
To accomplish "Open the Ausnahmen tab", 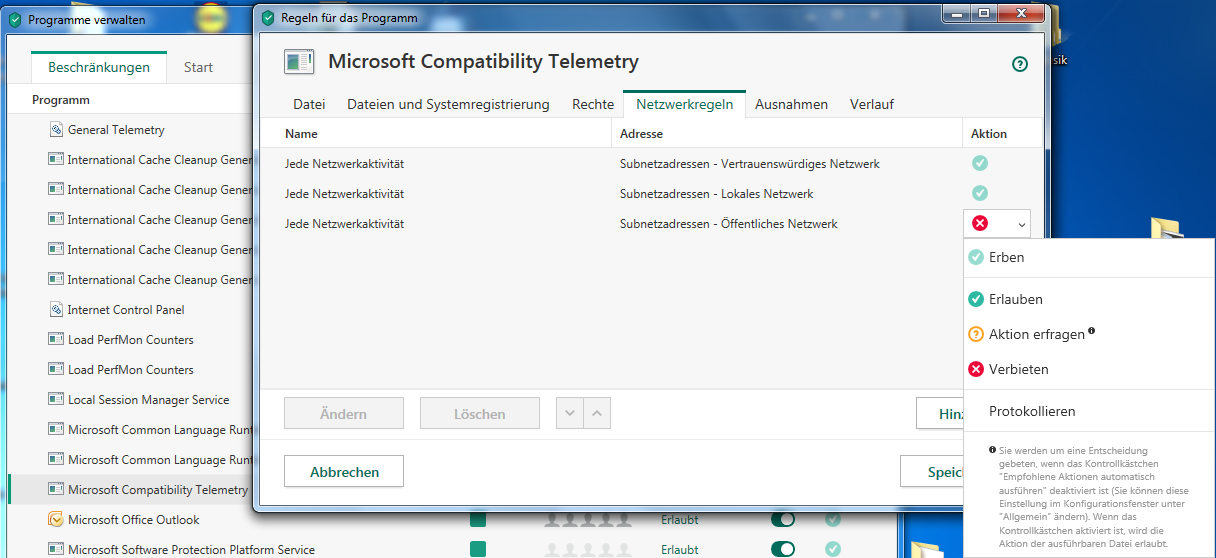I will (791, 104).
